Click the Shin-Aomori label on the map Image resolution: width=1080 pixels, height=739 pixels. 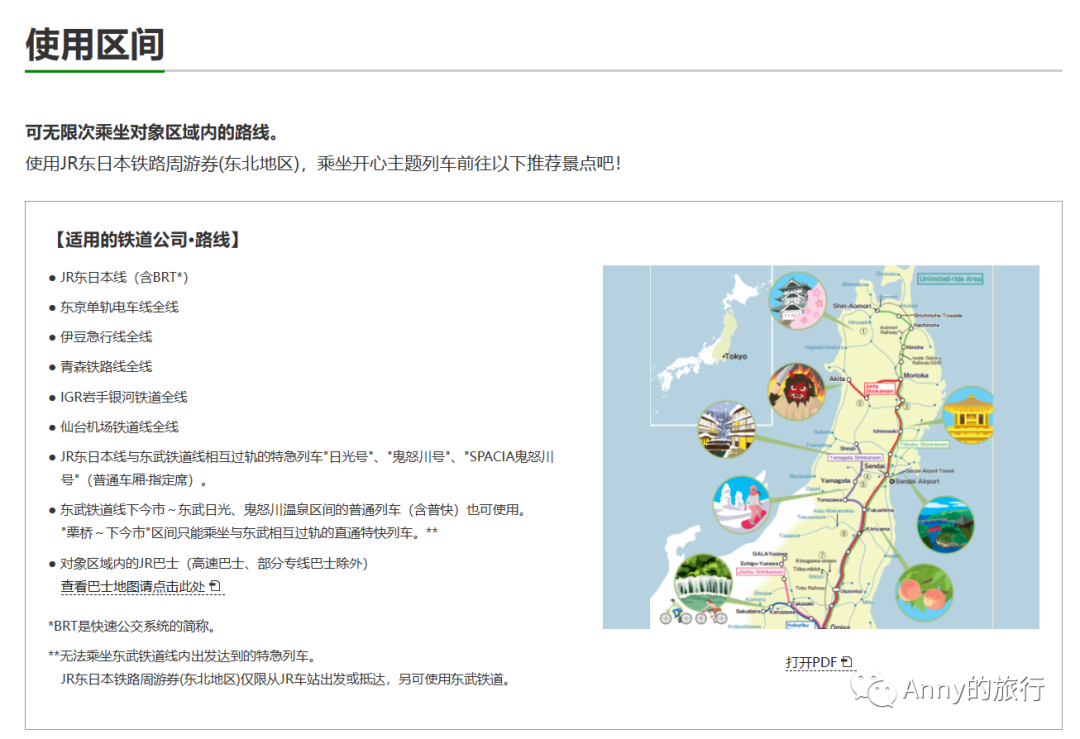(852, 306)
